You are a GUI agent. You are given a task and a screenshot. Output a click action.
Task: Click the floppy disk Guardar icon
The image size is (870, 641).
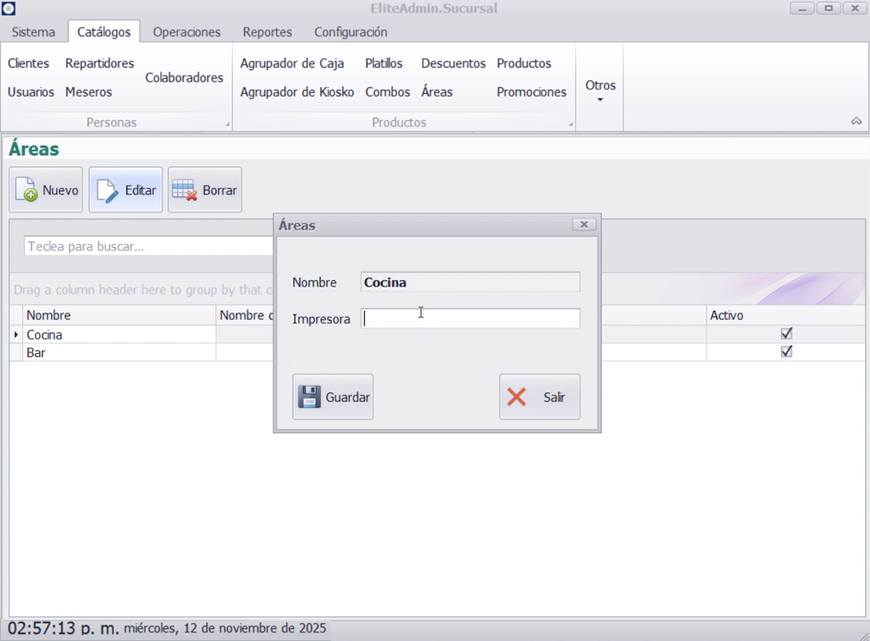tap(310, 397)
